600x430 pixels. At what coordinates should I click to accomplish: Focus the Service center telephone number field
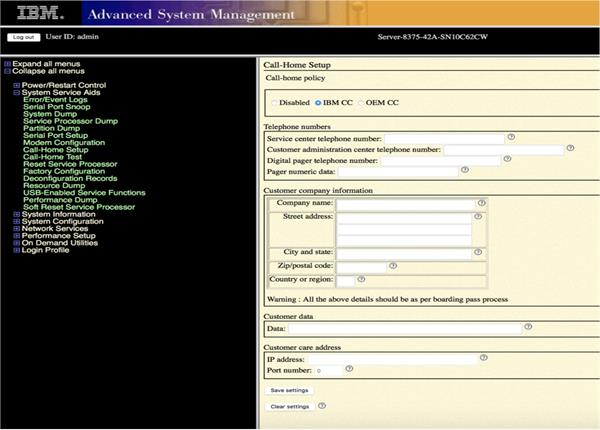444,138
